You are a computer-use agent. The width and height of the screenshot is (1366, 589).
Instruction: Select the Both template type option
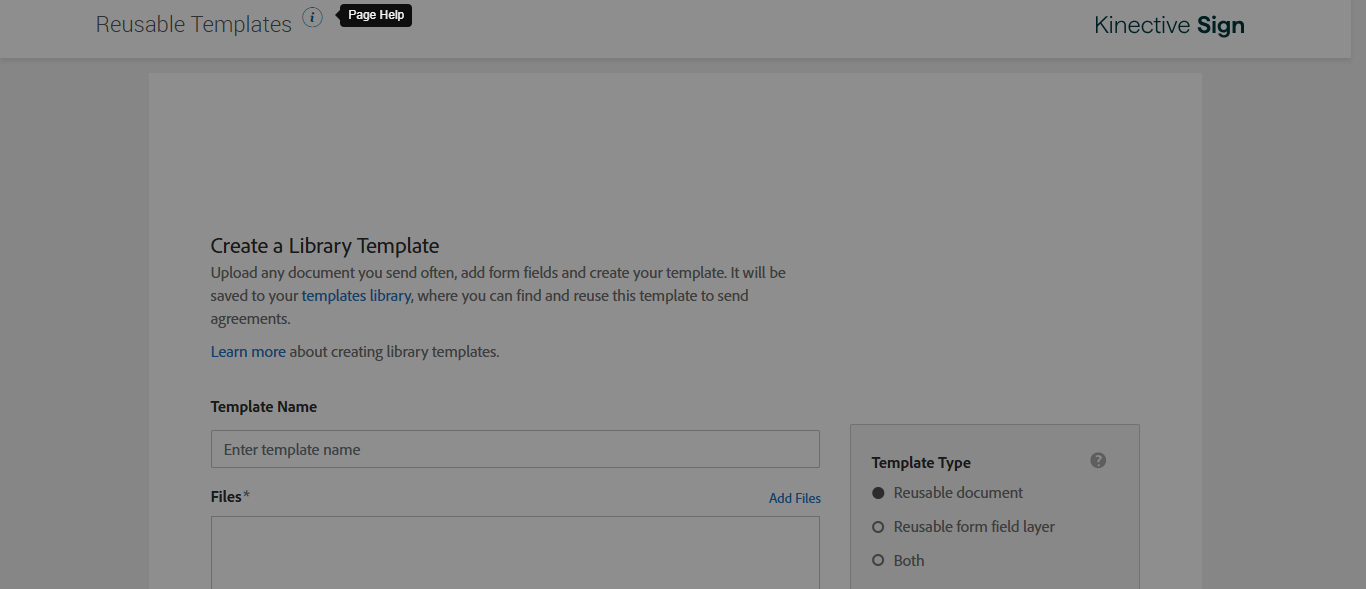pos(879,561)
